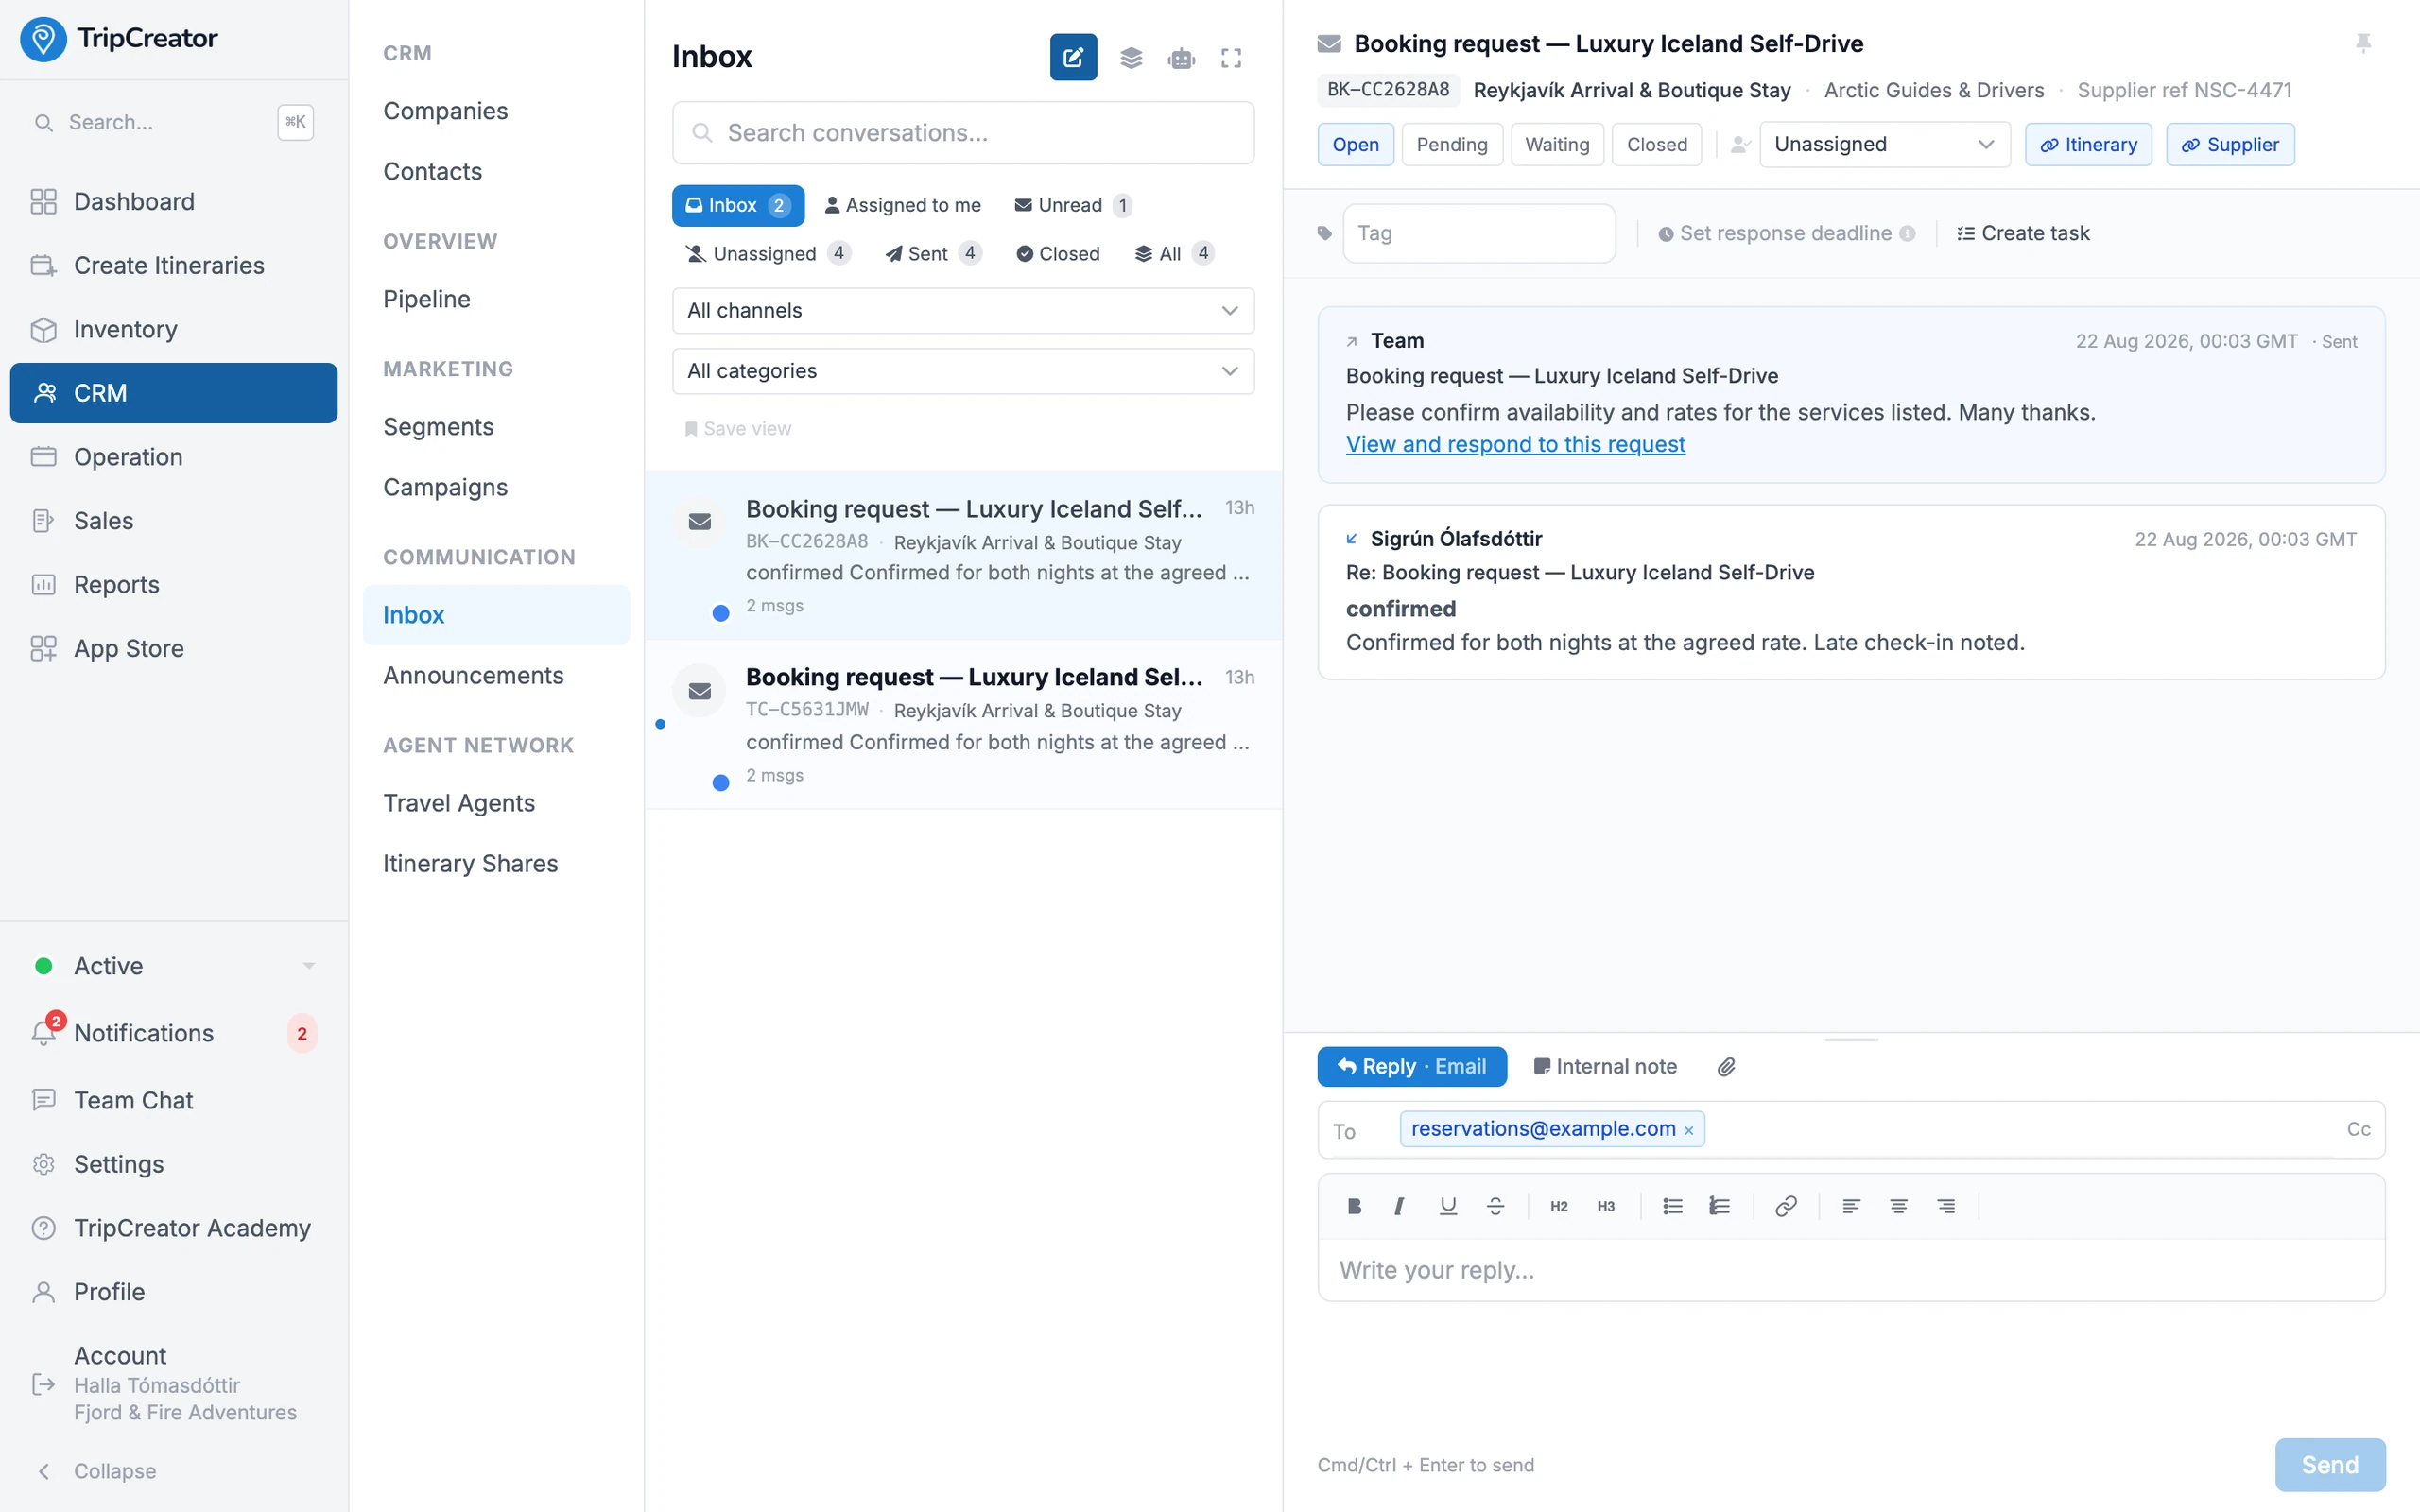This screenshot has width=2420, height=1512.
Task: Open Settings from the sidebar
Action: [x=174, y=1164]
